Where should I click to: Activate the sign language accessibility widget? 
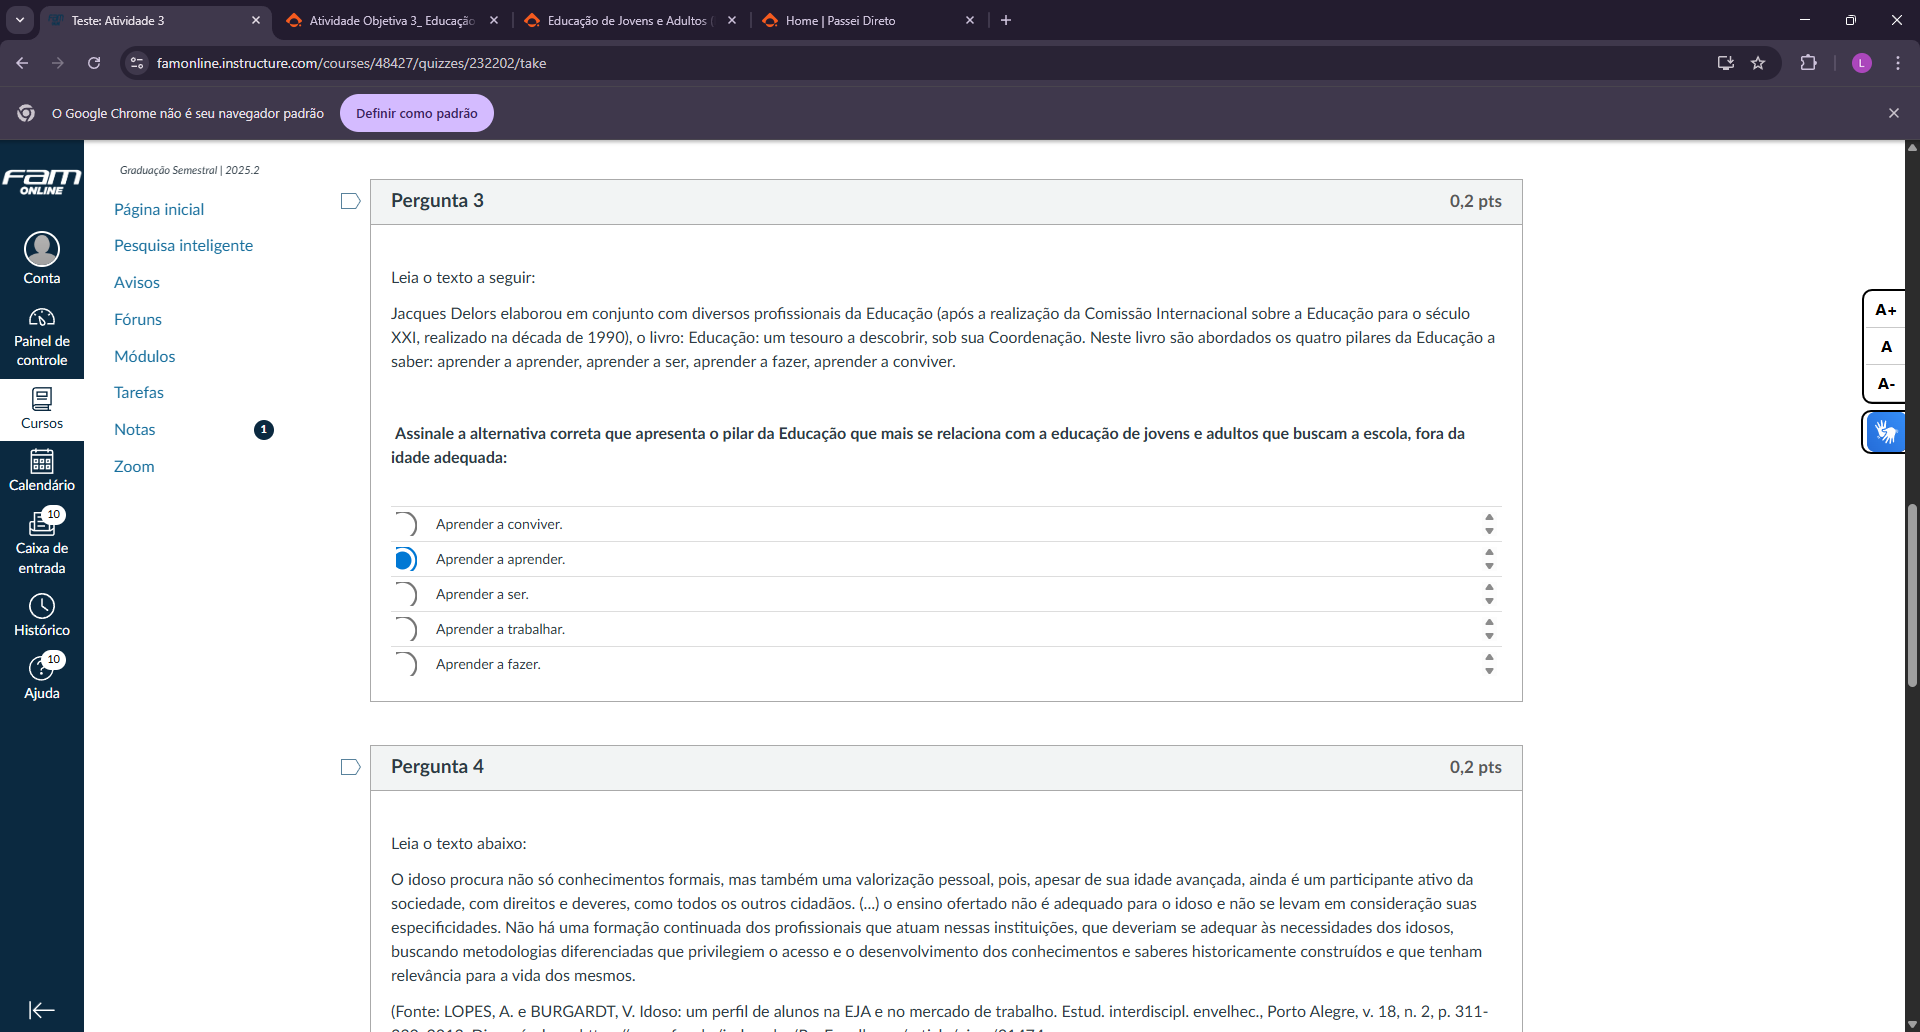(x=1885, y=432)
